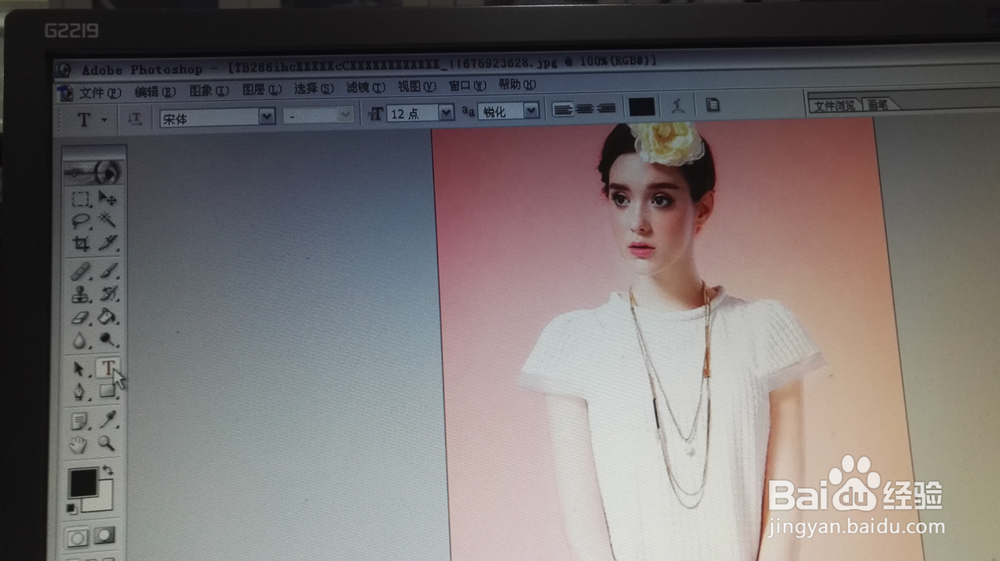The width and height of the screenshot is (1000, 561).
Task: Select the Notes tool
Action: [x=78, y=421]
